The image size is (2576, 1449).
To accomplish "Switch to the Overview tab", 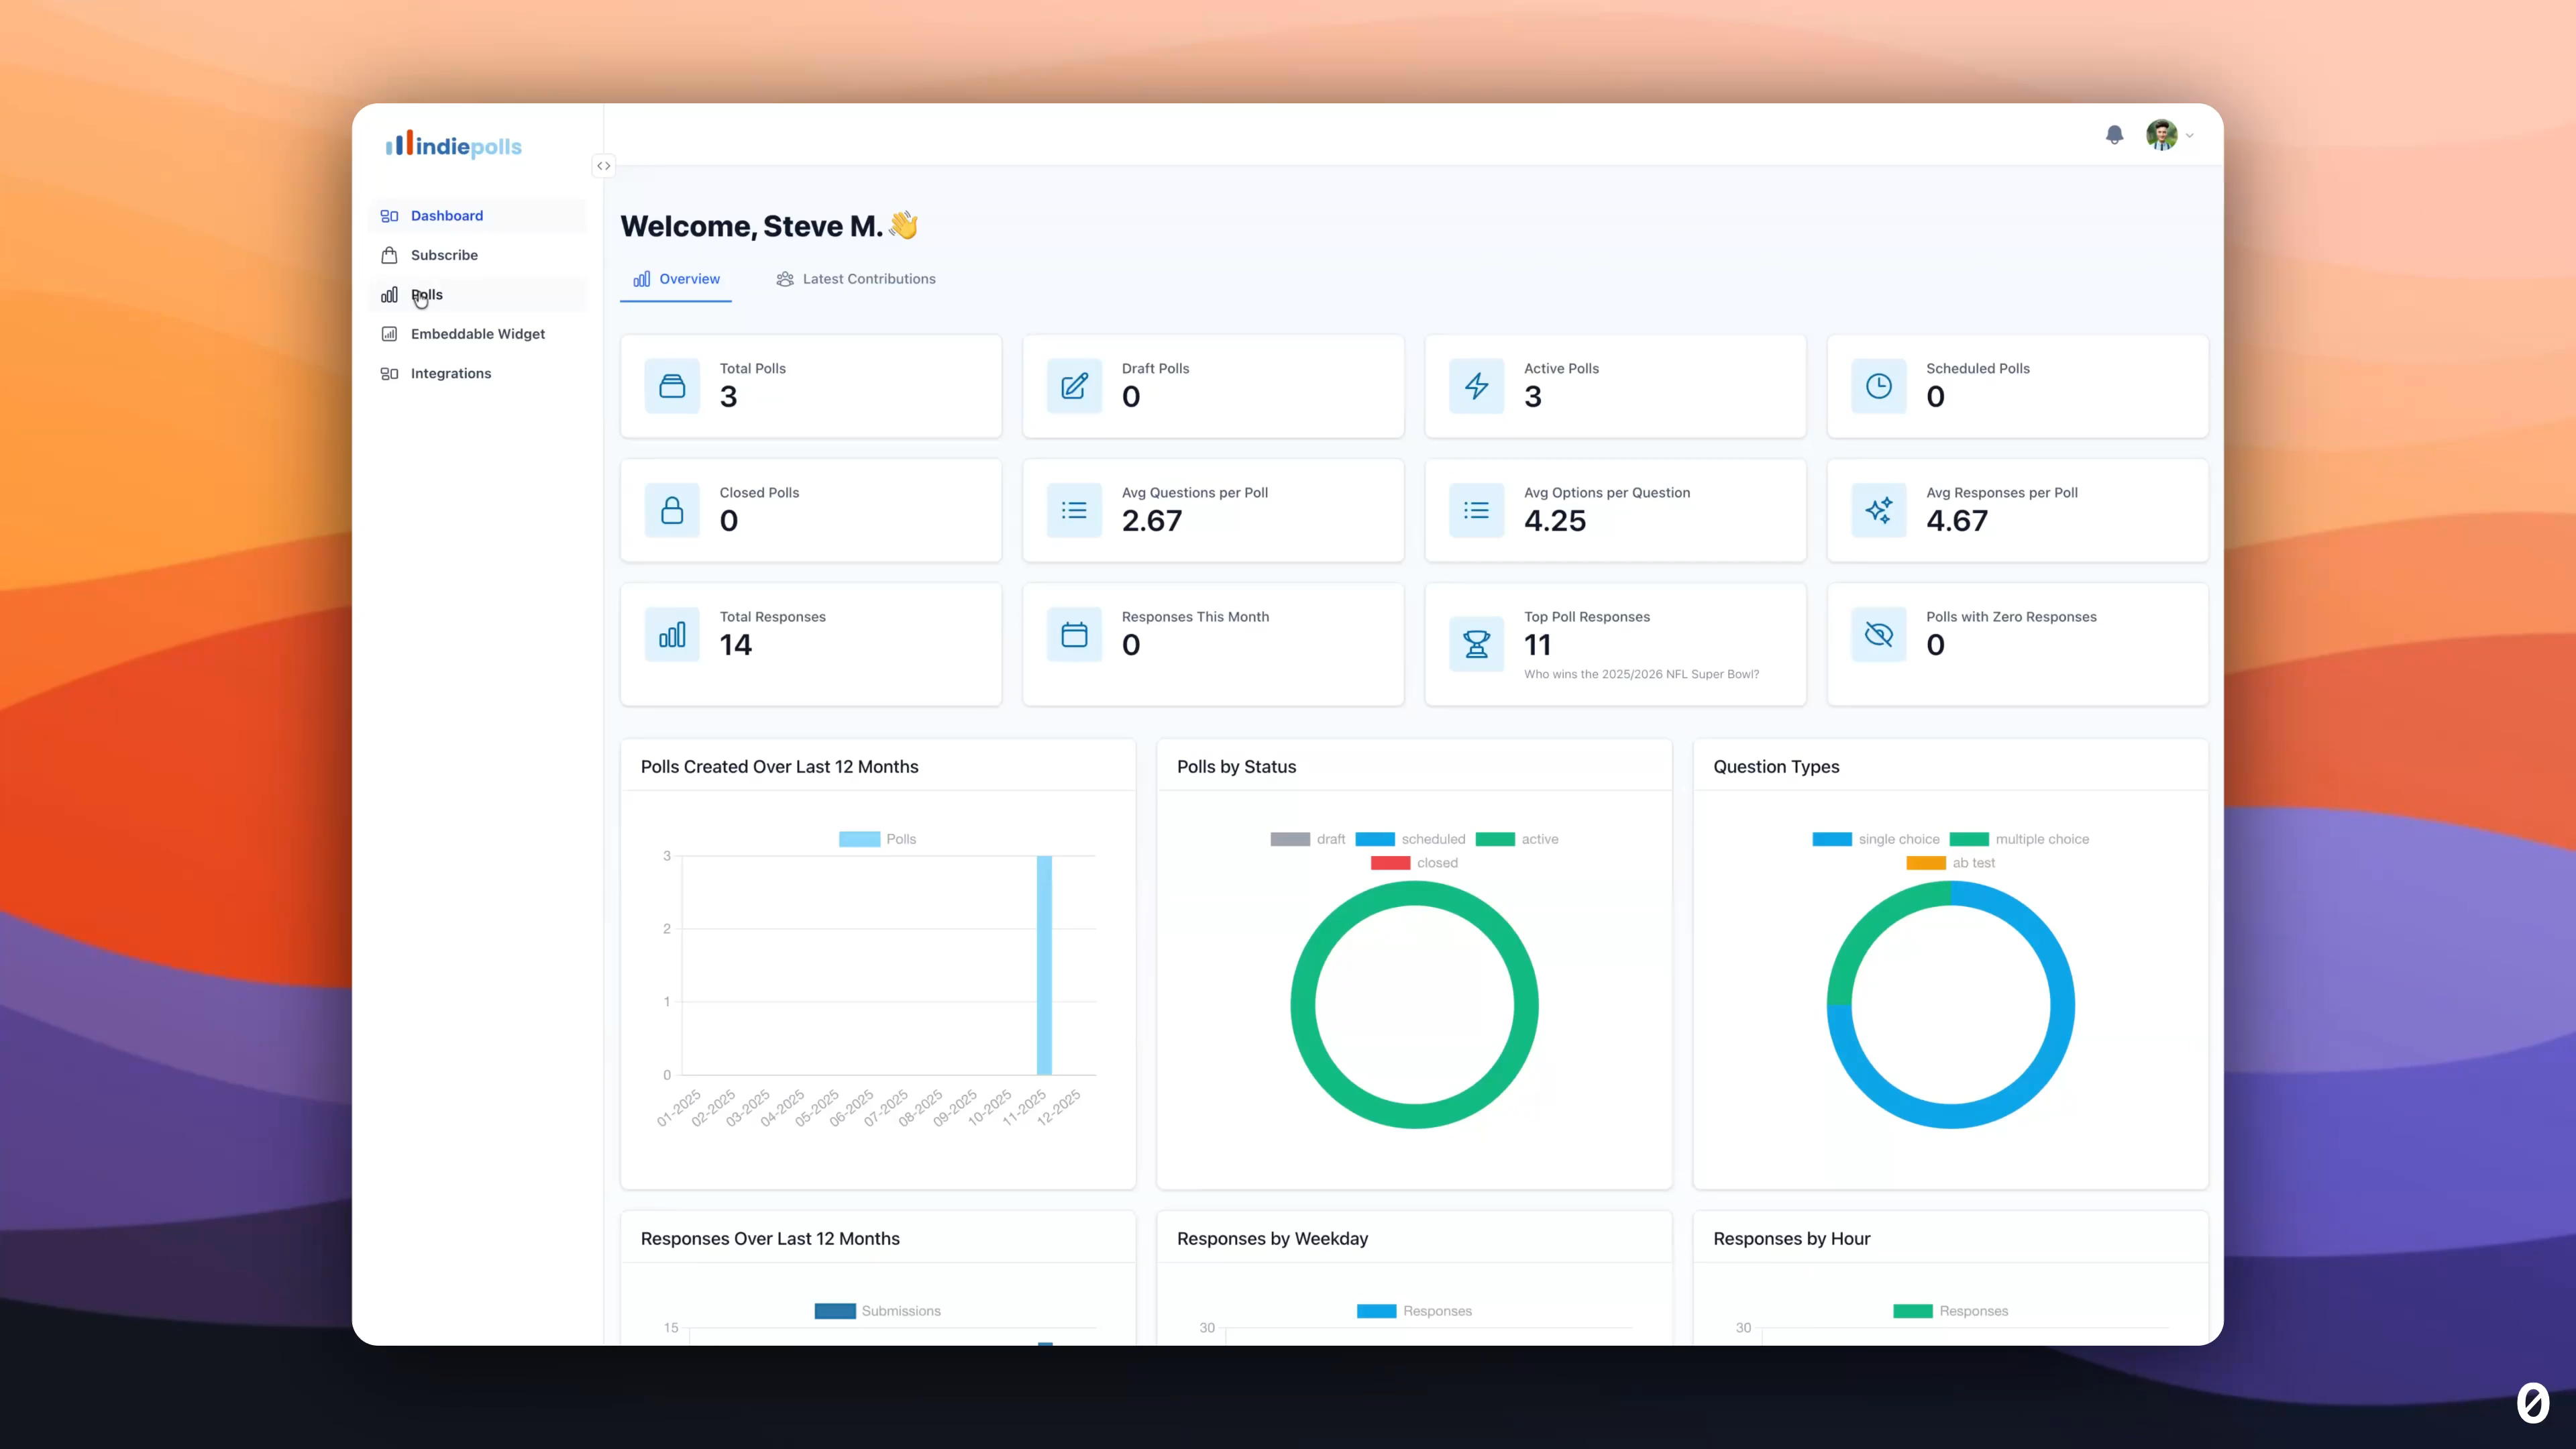I will pos(676,279).
